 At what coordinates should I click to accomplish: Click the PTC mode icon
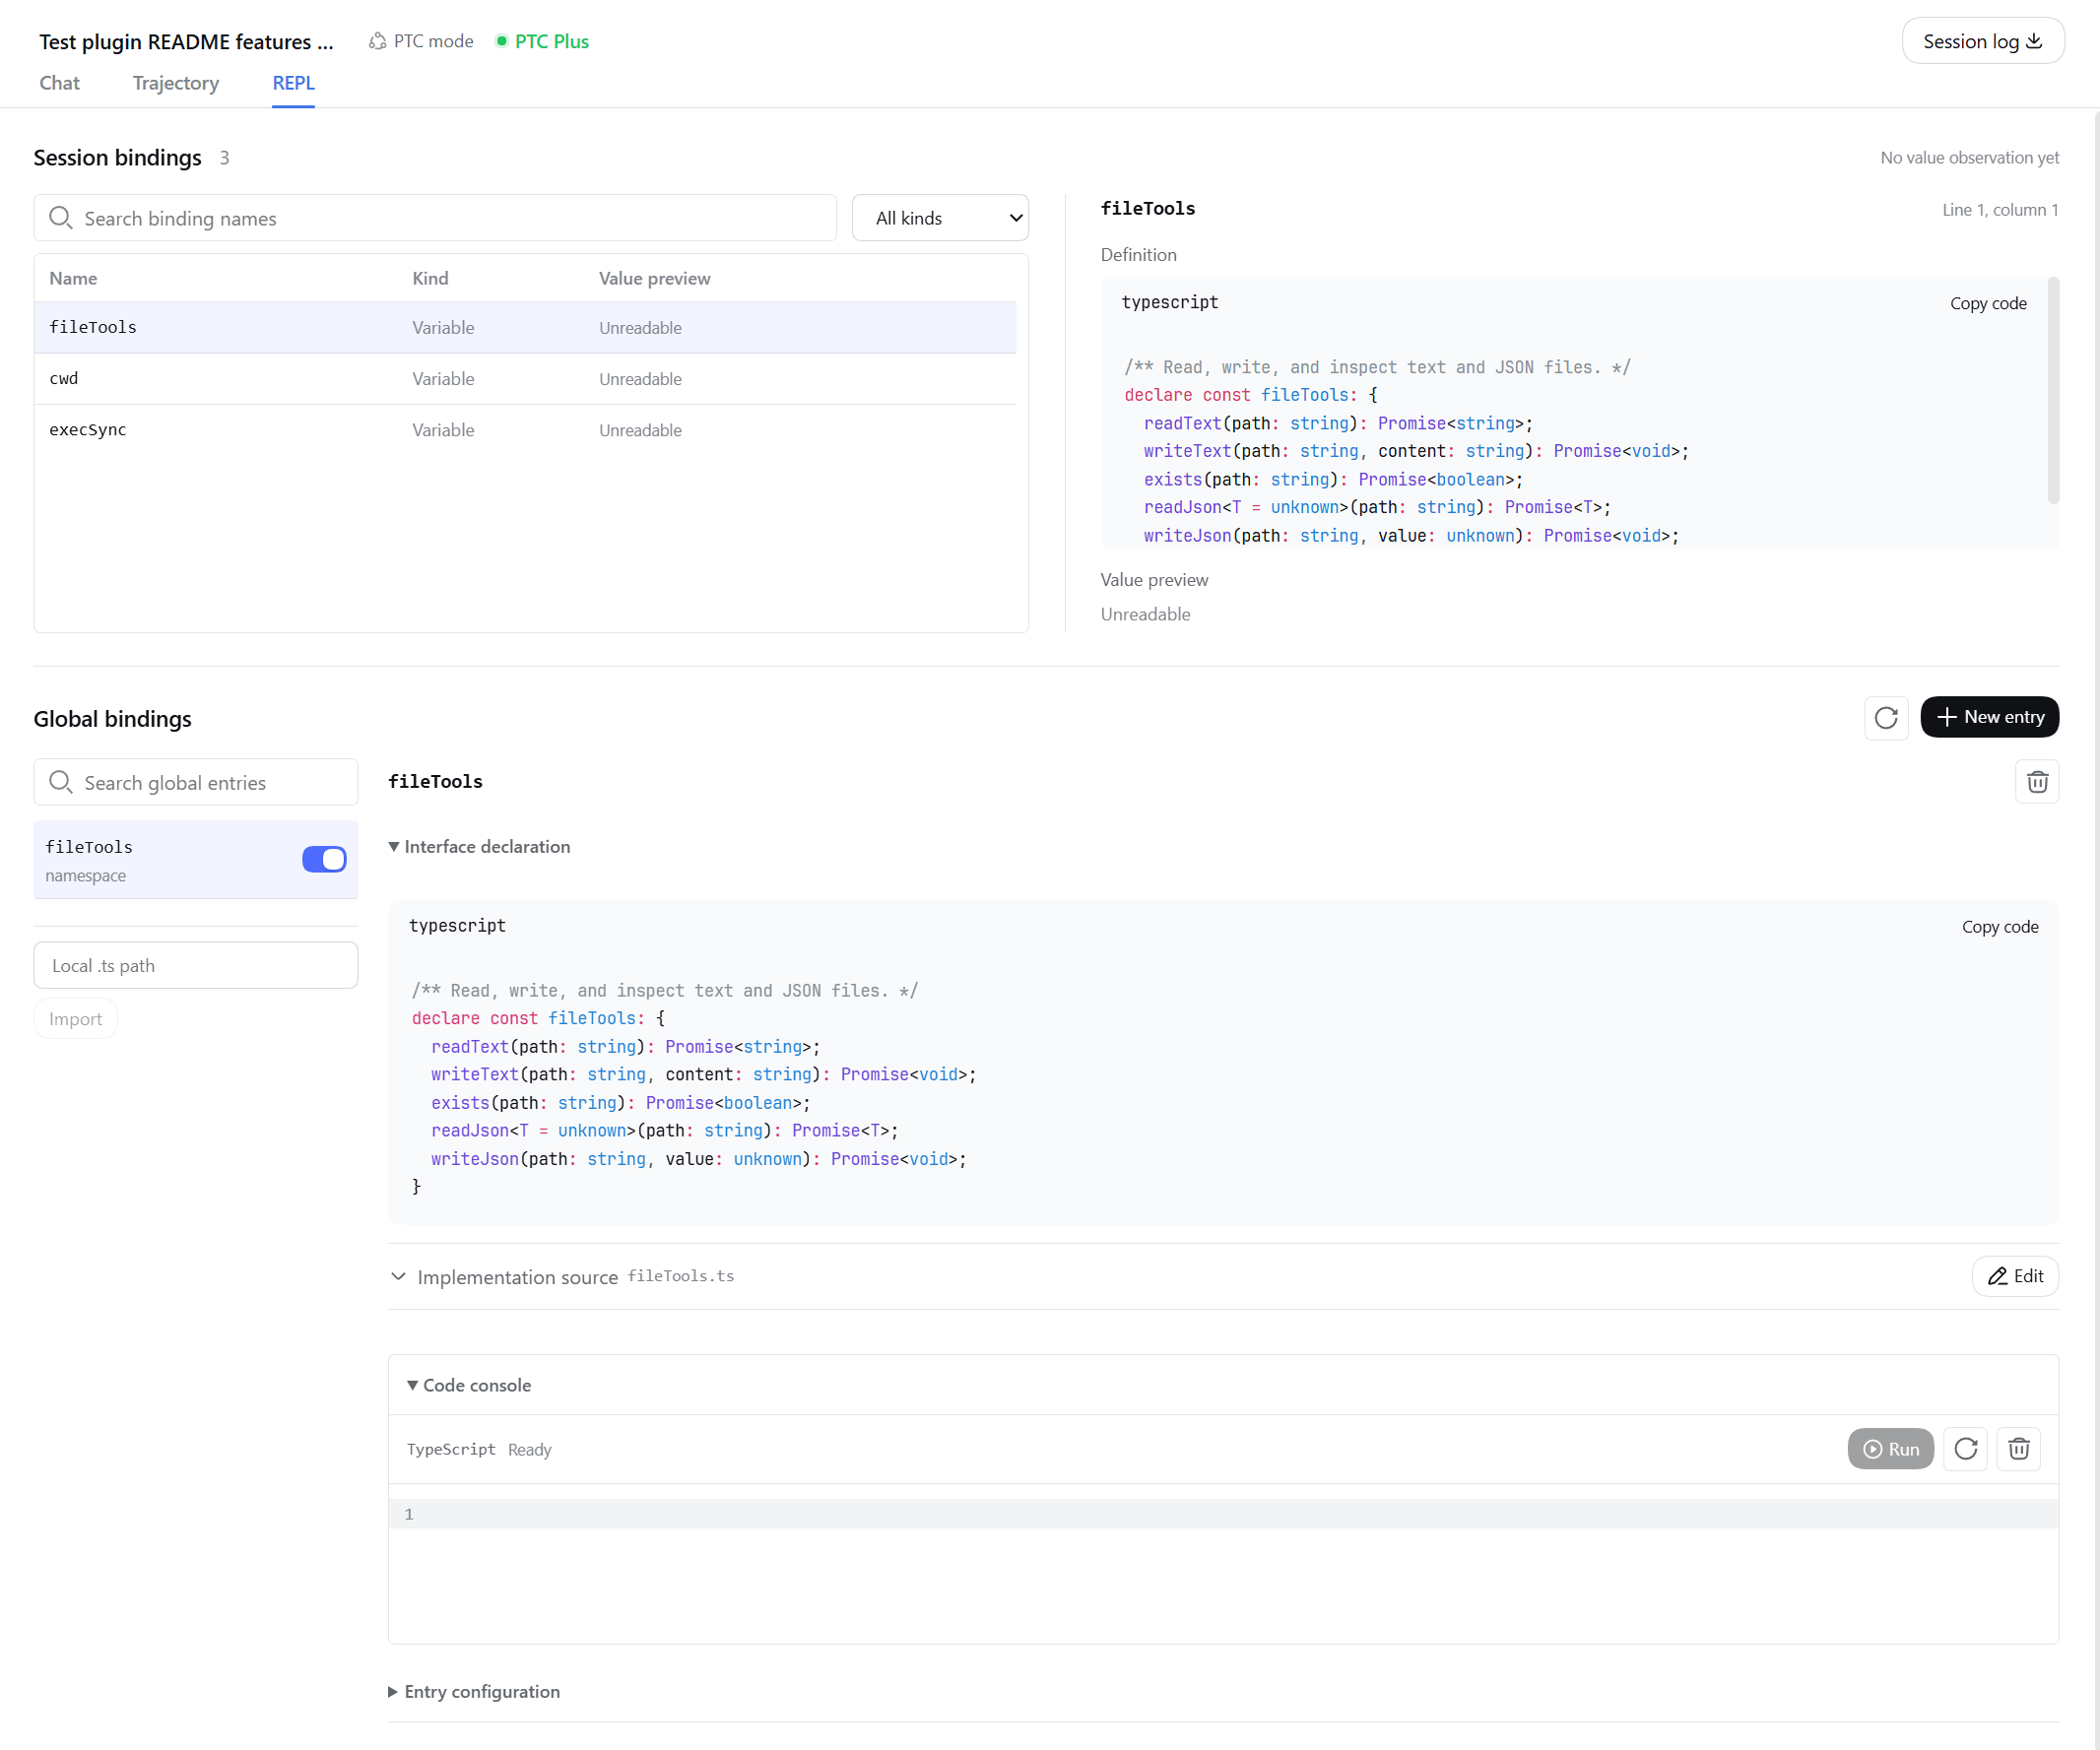click(x=377, y=41)
